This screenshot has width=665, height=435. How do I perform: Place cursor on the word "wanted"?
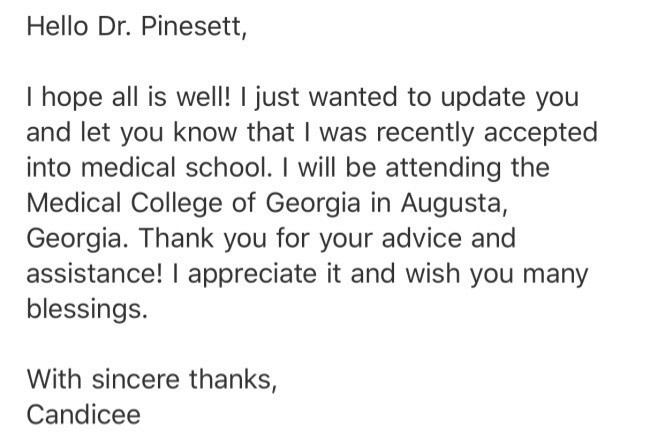343,100
